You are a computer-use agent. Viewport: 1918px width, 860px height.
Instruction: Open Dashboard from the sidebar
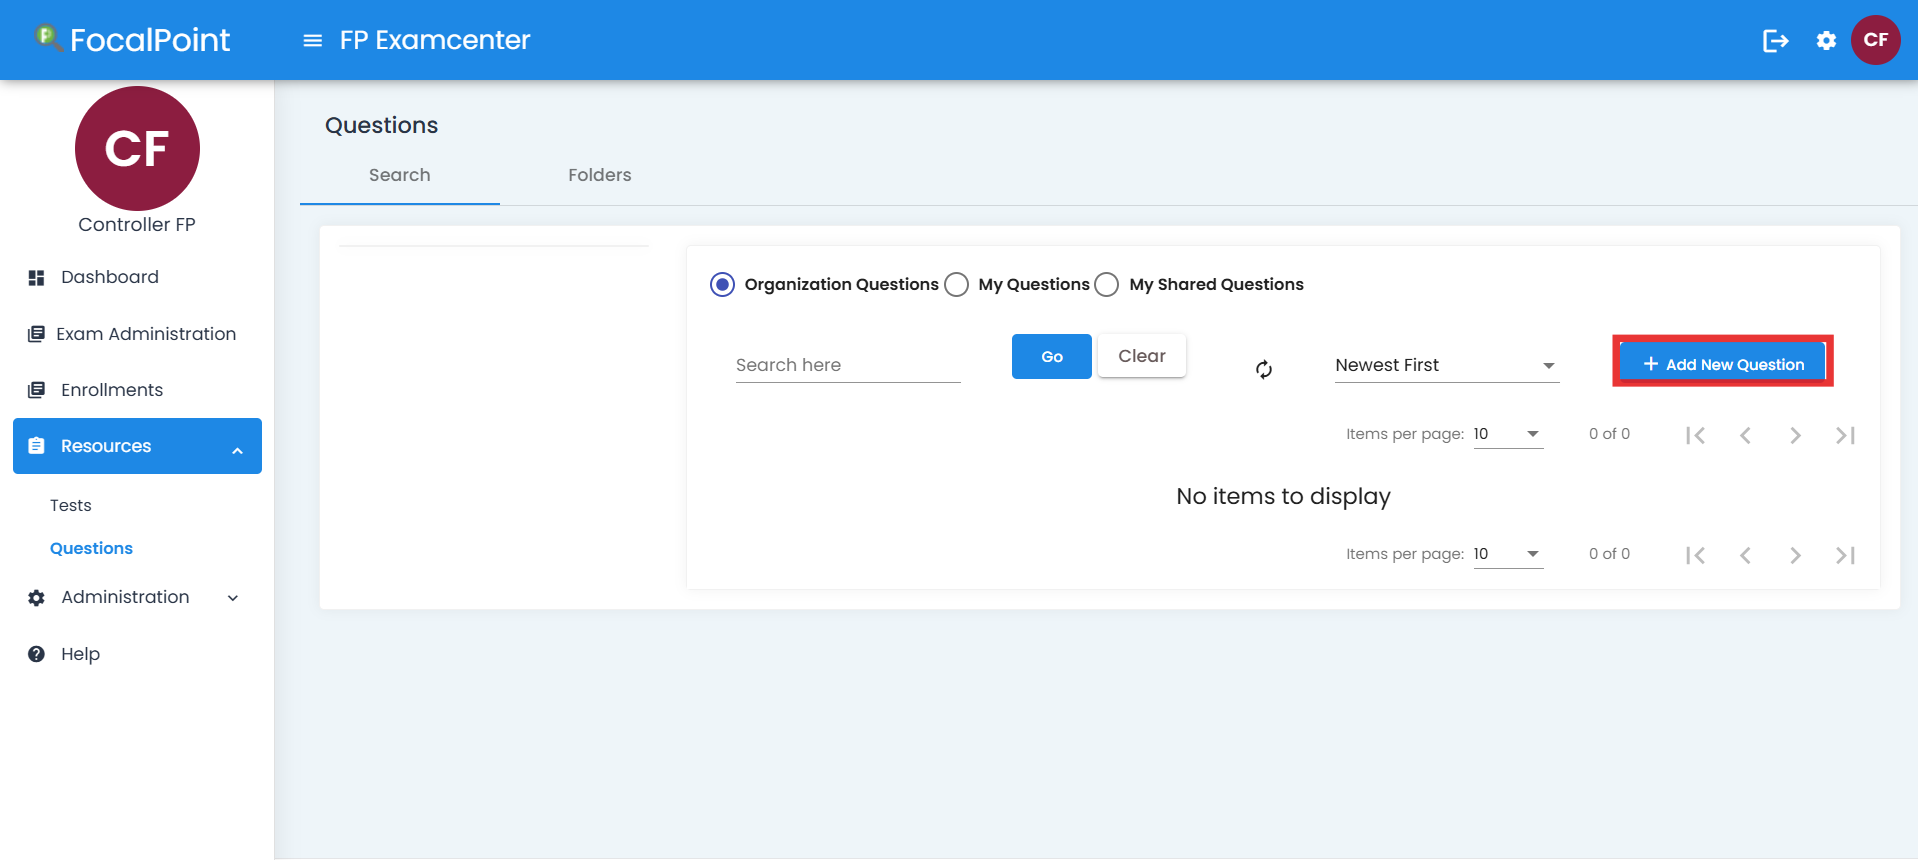[109, 277]
